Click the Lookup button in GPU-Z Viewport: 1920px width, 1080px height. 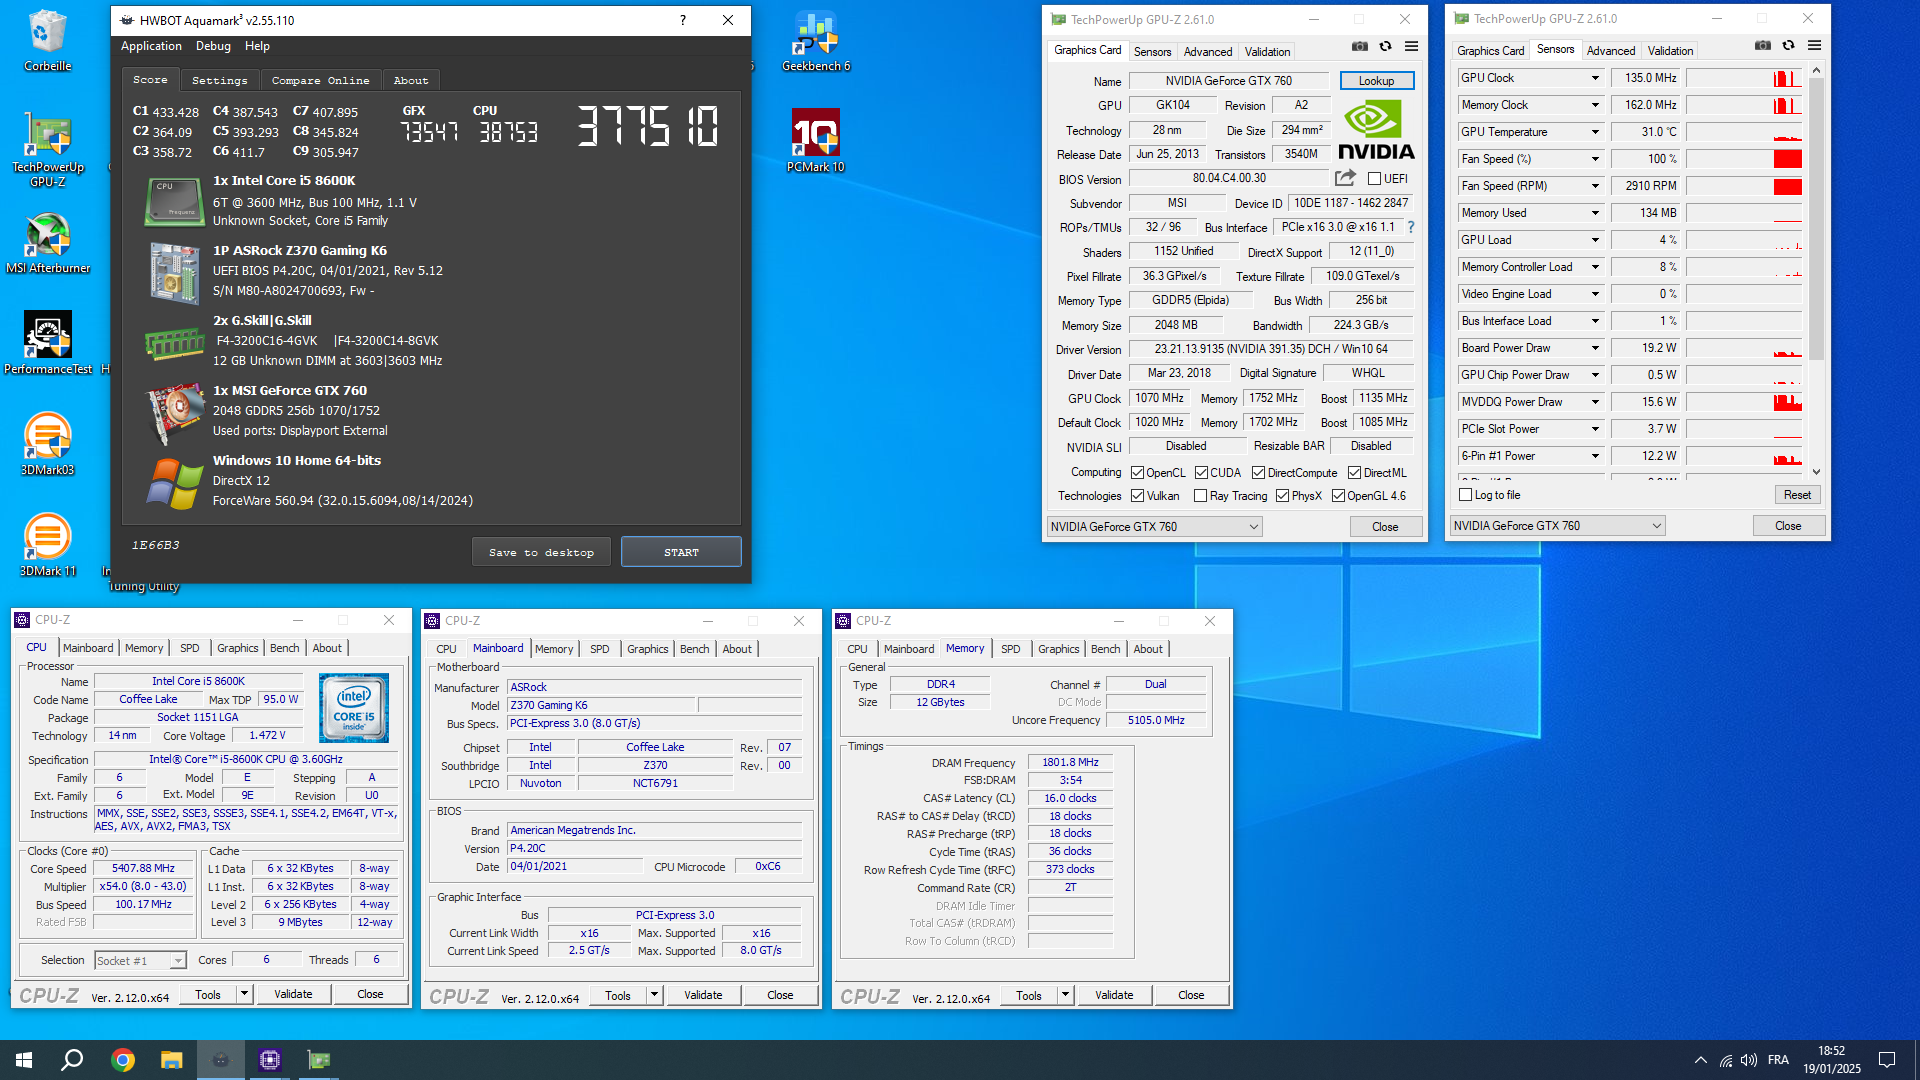tap(1376, 81)
